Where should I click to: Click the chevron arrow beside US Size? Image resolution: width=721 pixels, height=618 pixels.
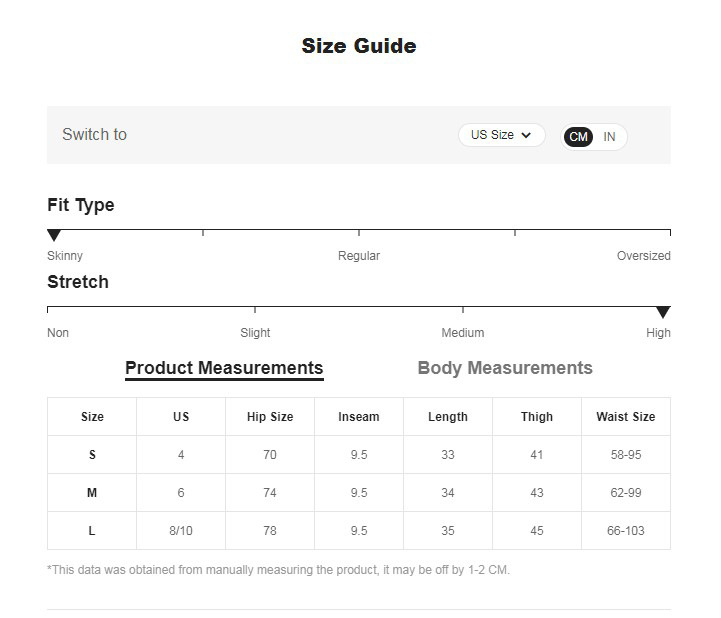coord(527,135)
